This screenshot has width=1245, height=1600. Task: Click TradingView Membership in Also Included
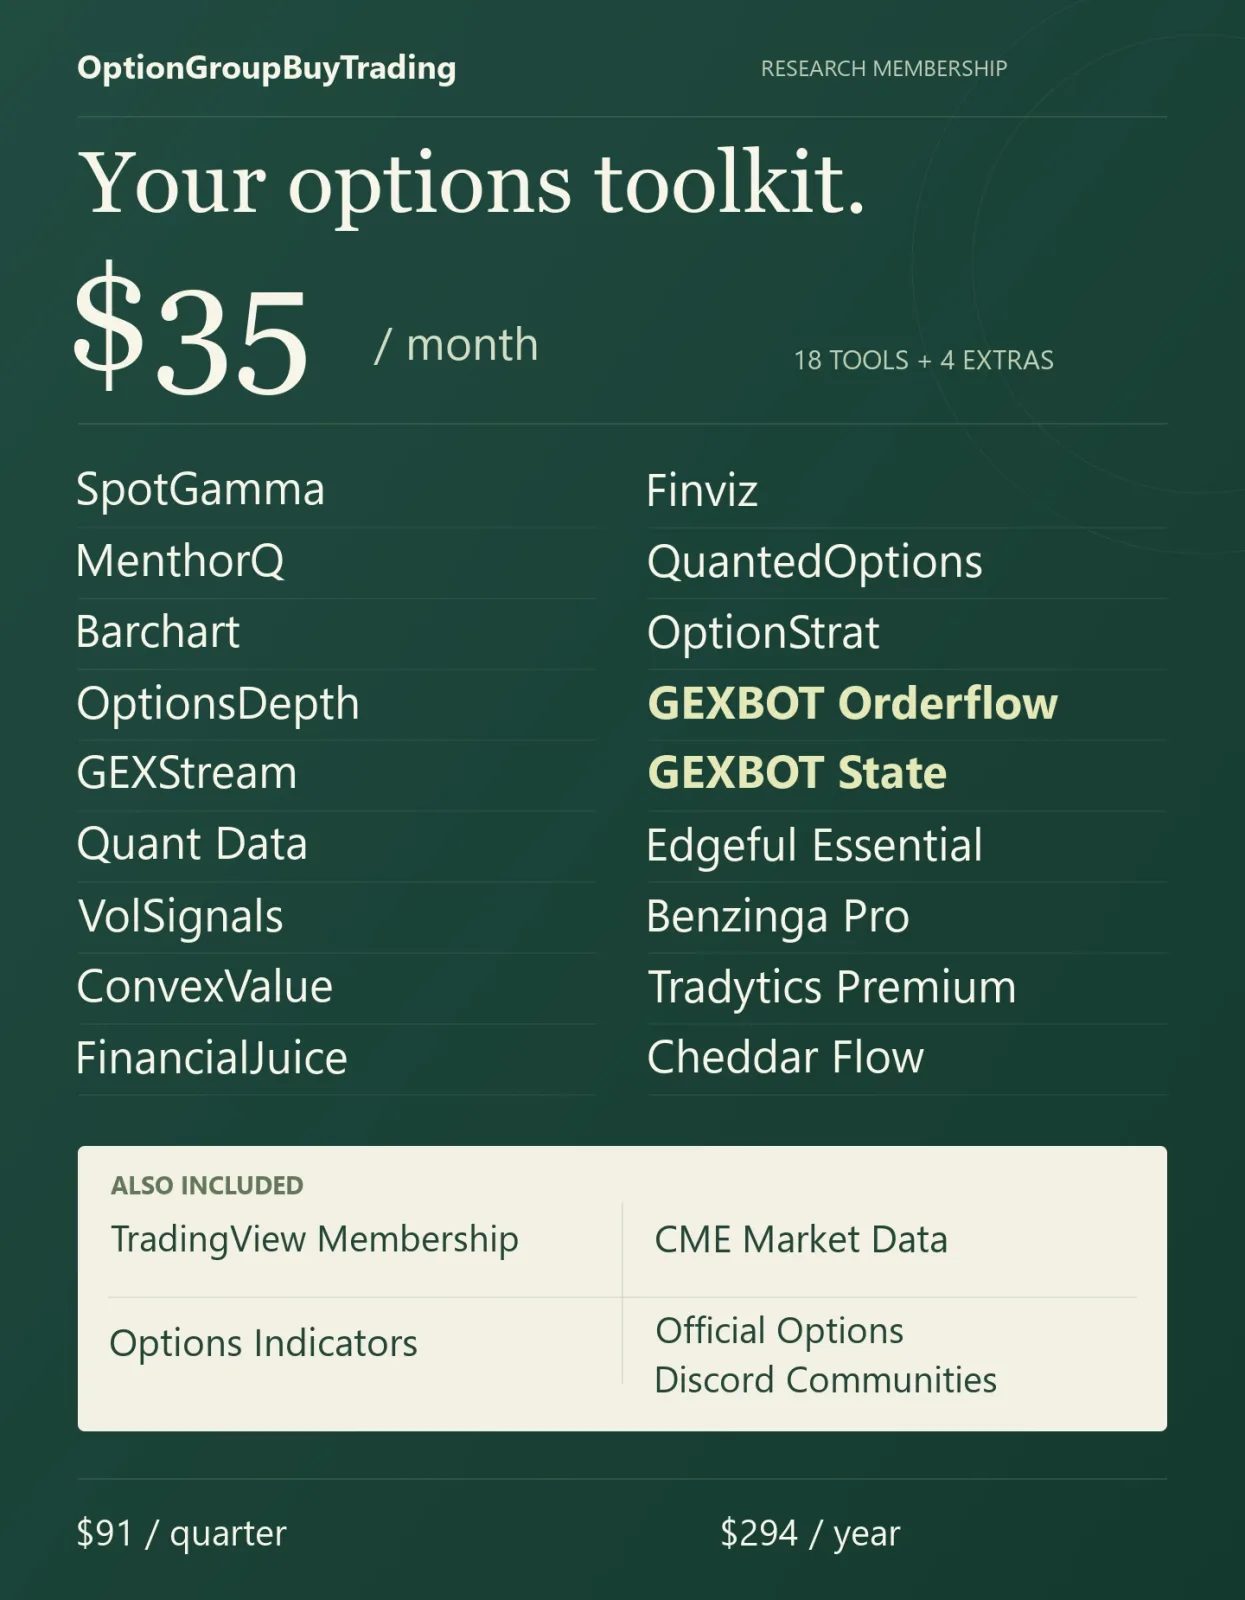click(x=315, y=1239)
